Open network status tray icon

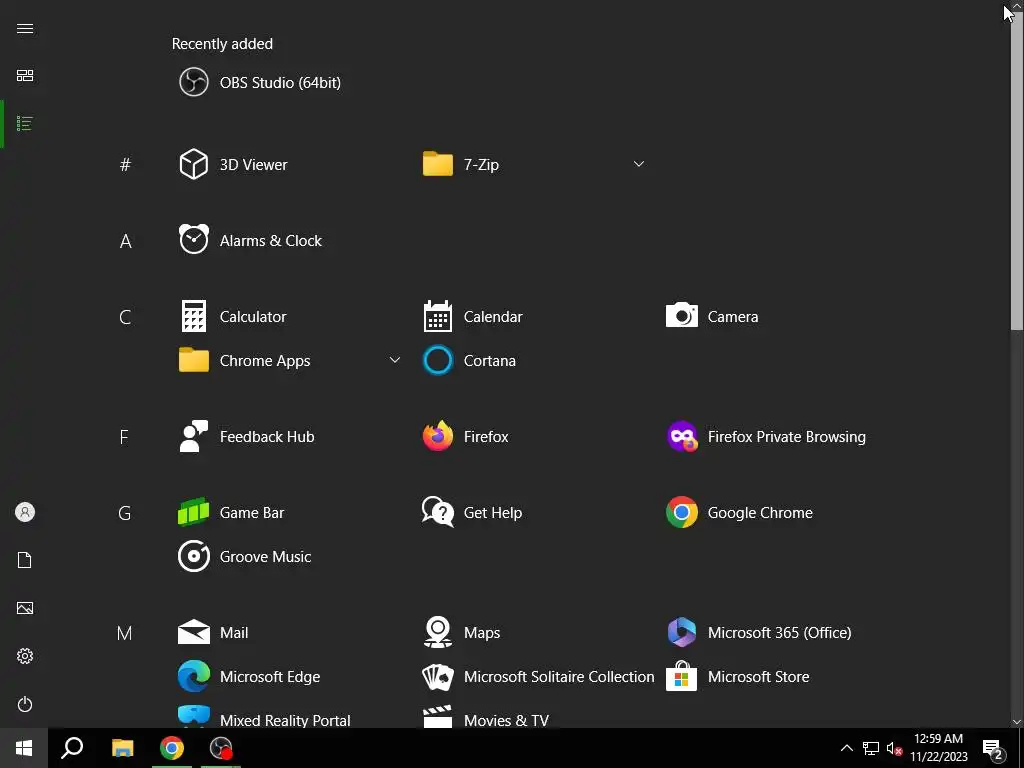[x=871, y=748]
